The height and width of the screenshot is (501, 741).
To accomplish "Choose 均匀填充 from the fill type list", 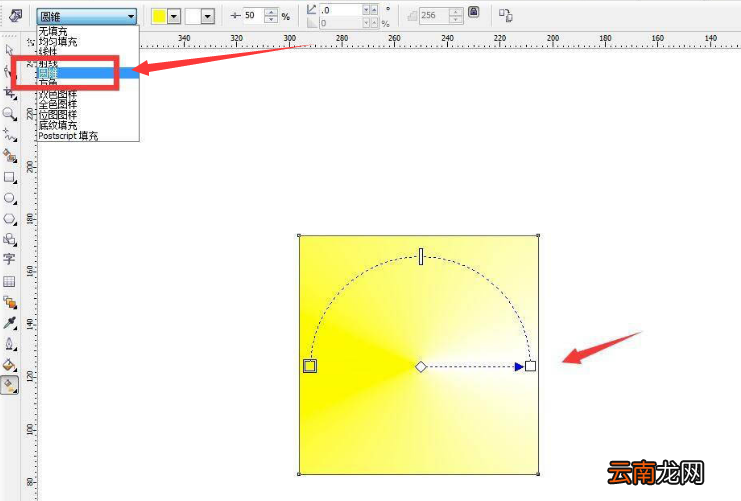I will point(58,42).
